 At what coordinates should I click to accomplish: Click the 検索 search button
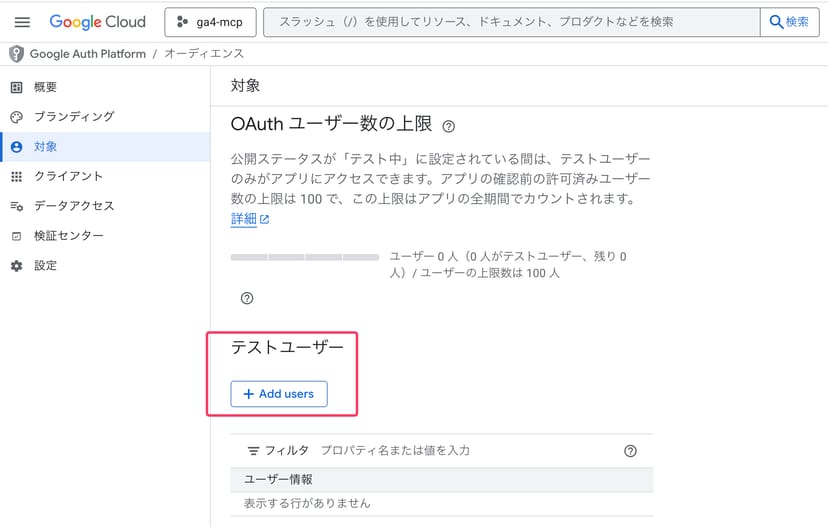789,22
